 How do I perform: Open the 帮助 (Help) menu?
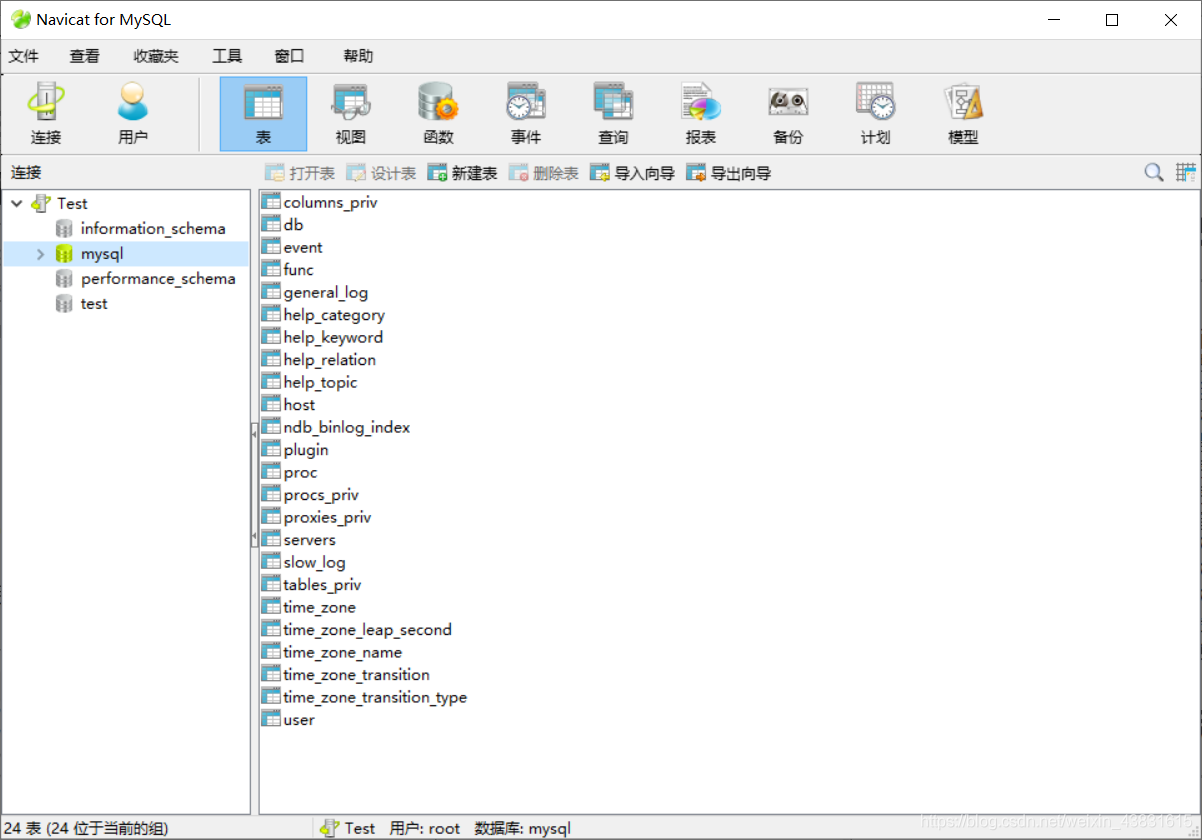358,56
